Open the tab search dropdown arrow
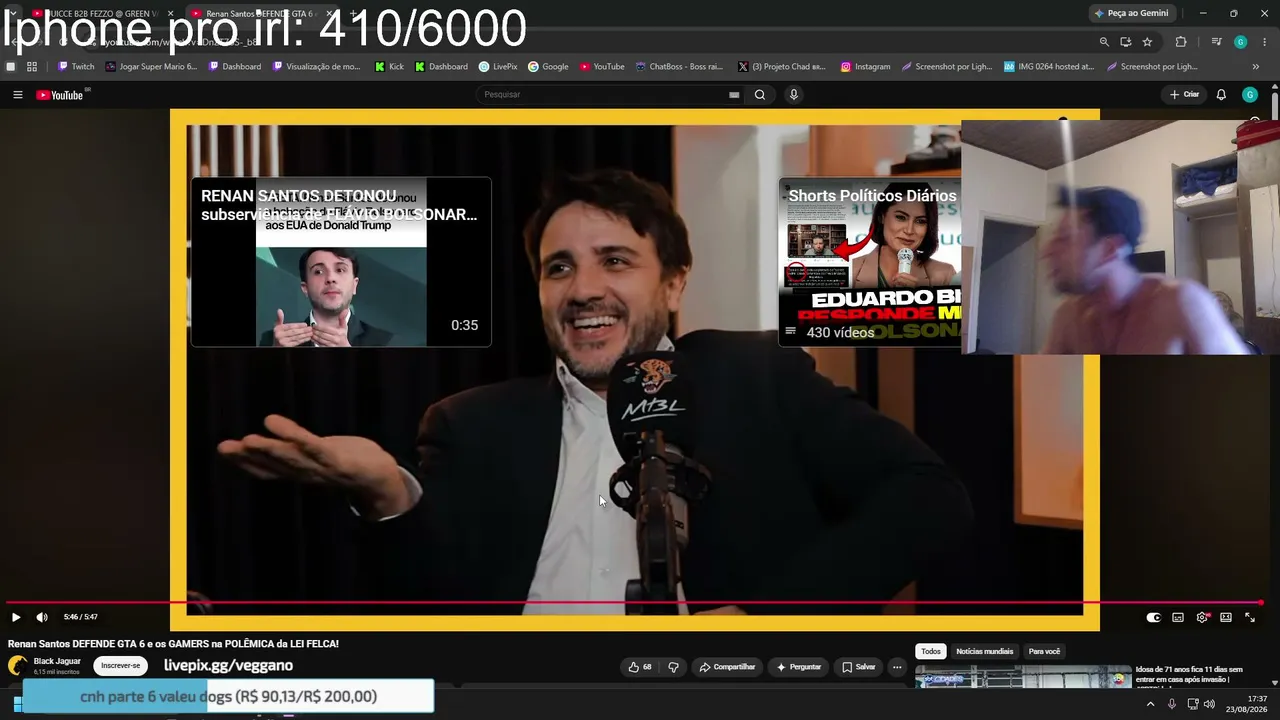This screenshot has height=720, width=1280. pyautogui.click(x=11, y=13)
